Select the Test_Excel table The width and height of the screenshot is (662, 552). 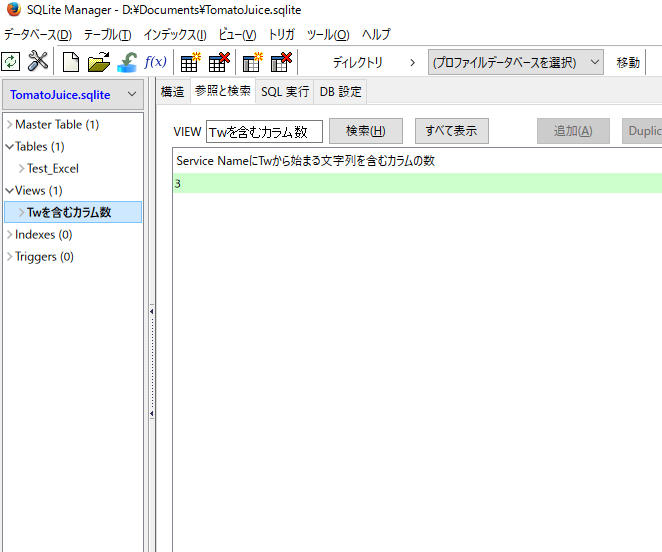[53, 169]
